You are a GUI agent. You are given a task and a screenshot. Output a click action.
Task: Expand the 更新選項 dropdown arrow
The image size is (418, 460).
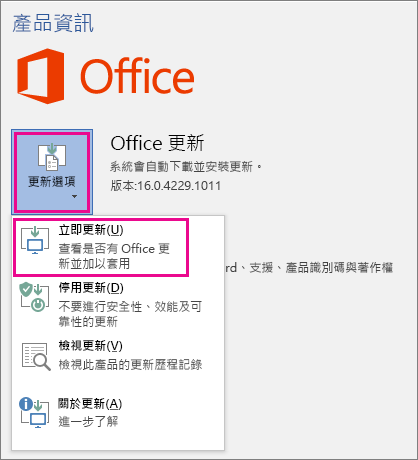[x=74, y=197]
